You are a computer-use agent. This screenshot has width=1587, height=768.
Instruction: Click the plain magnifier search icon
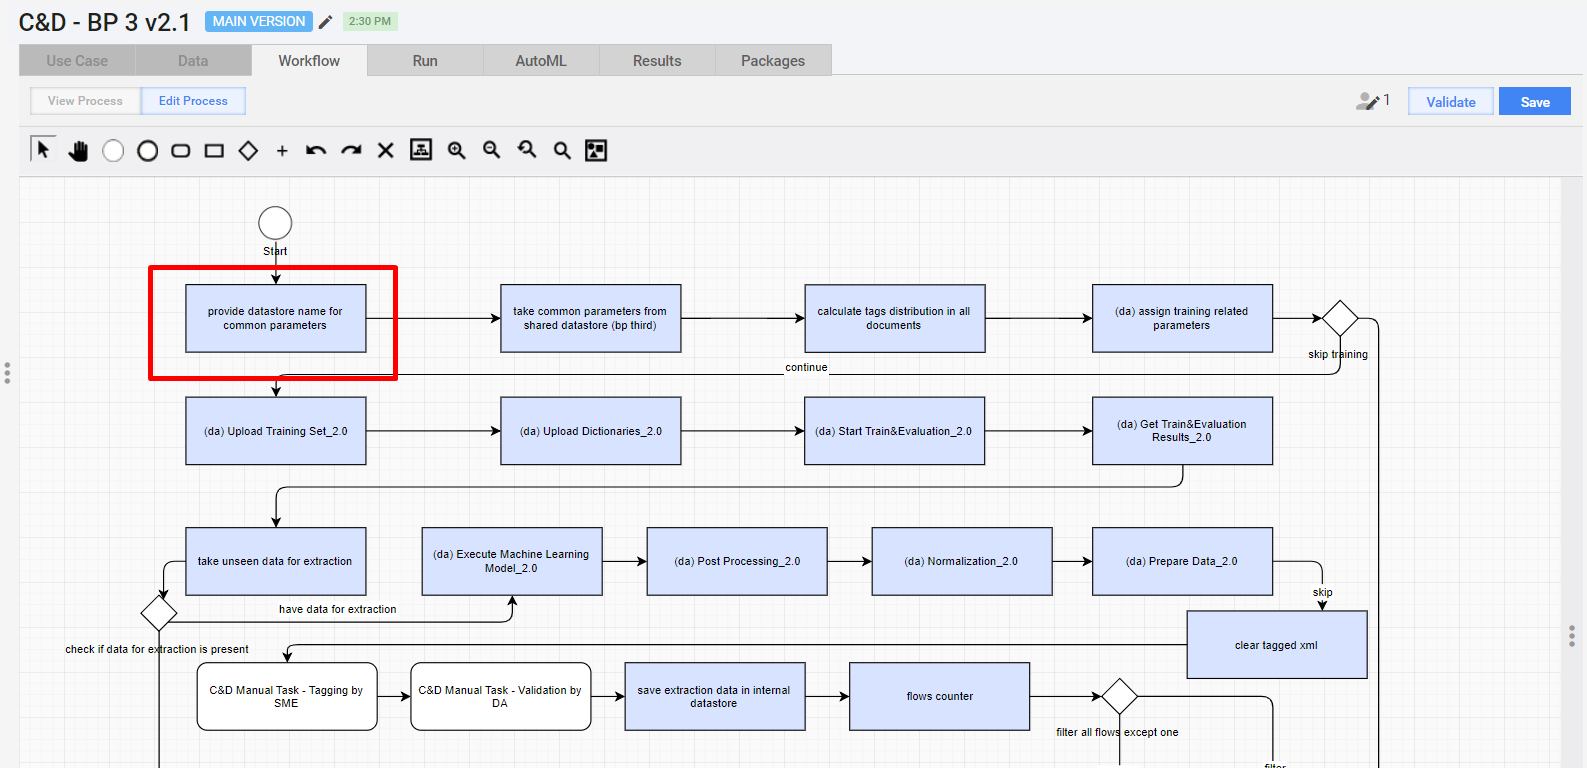point(562,151)
